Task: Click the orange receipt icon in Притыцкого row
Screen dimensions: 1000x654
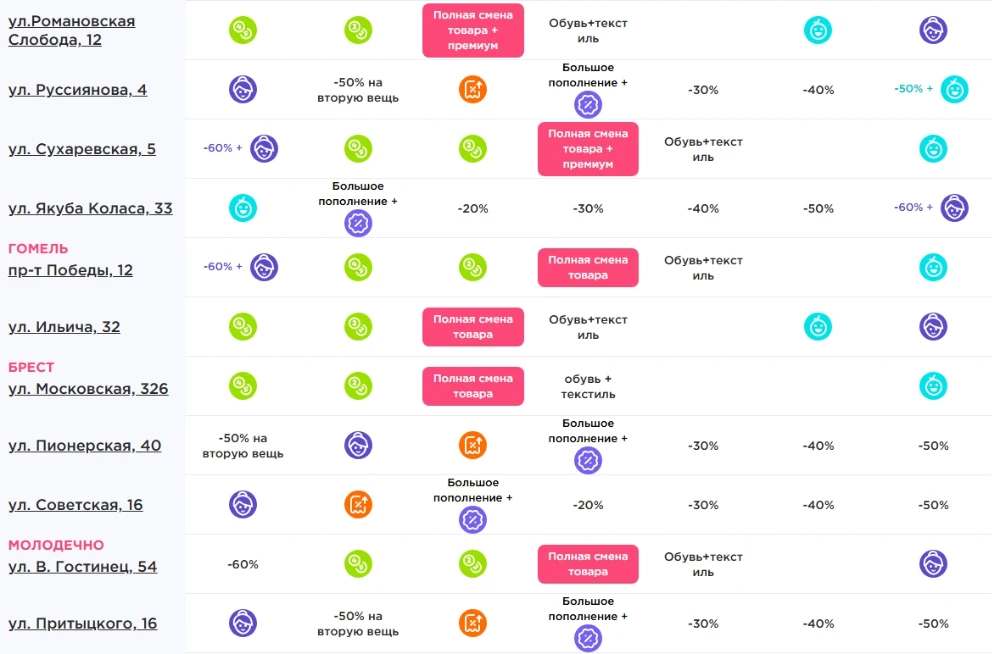Action: click(473, 623)
